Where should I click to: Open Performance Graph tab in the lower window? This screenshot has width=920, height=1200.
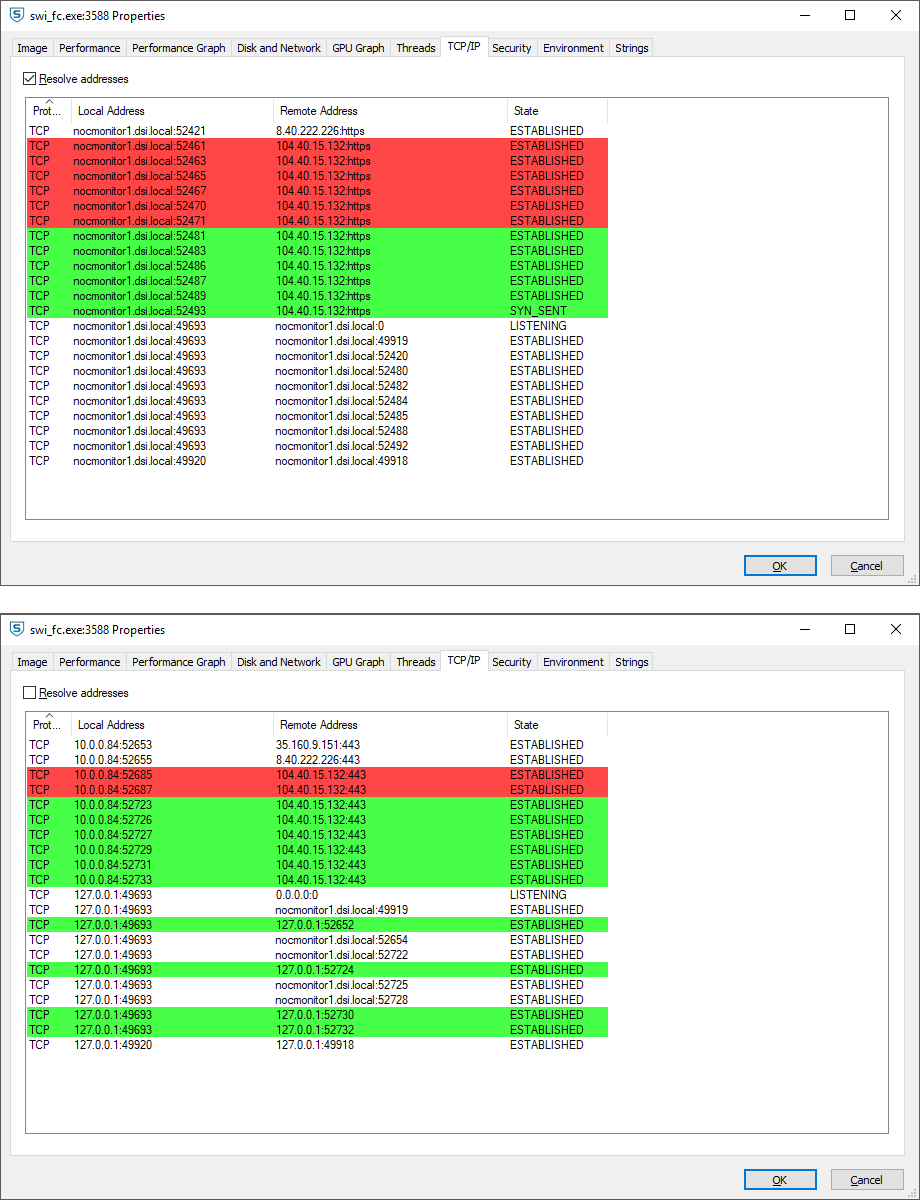[179, 662]
